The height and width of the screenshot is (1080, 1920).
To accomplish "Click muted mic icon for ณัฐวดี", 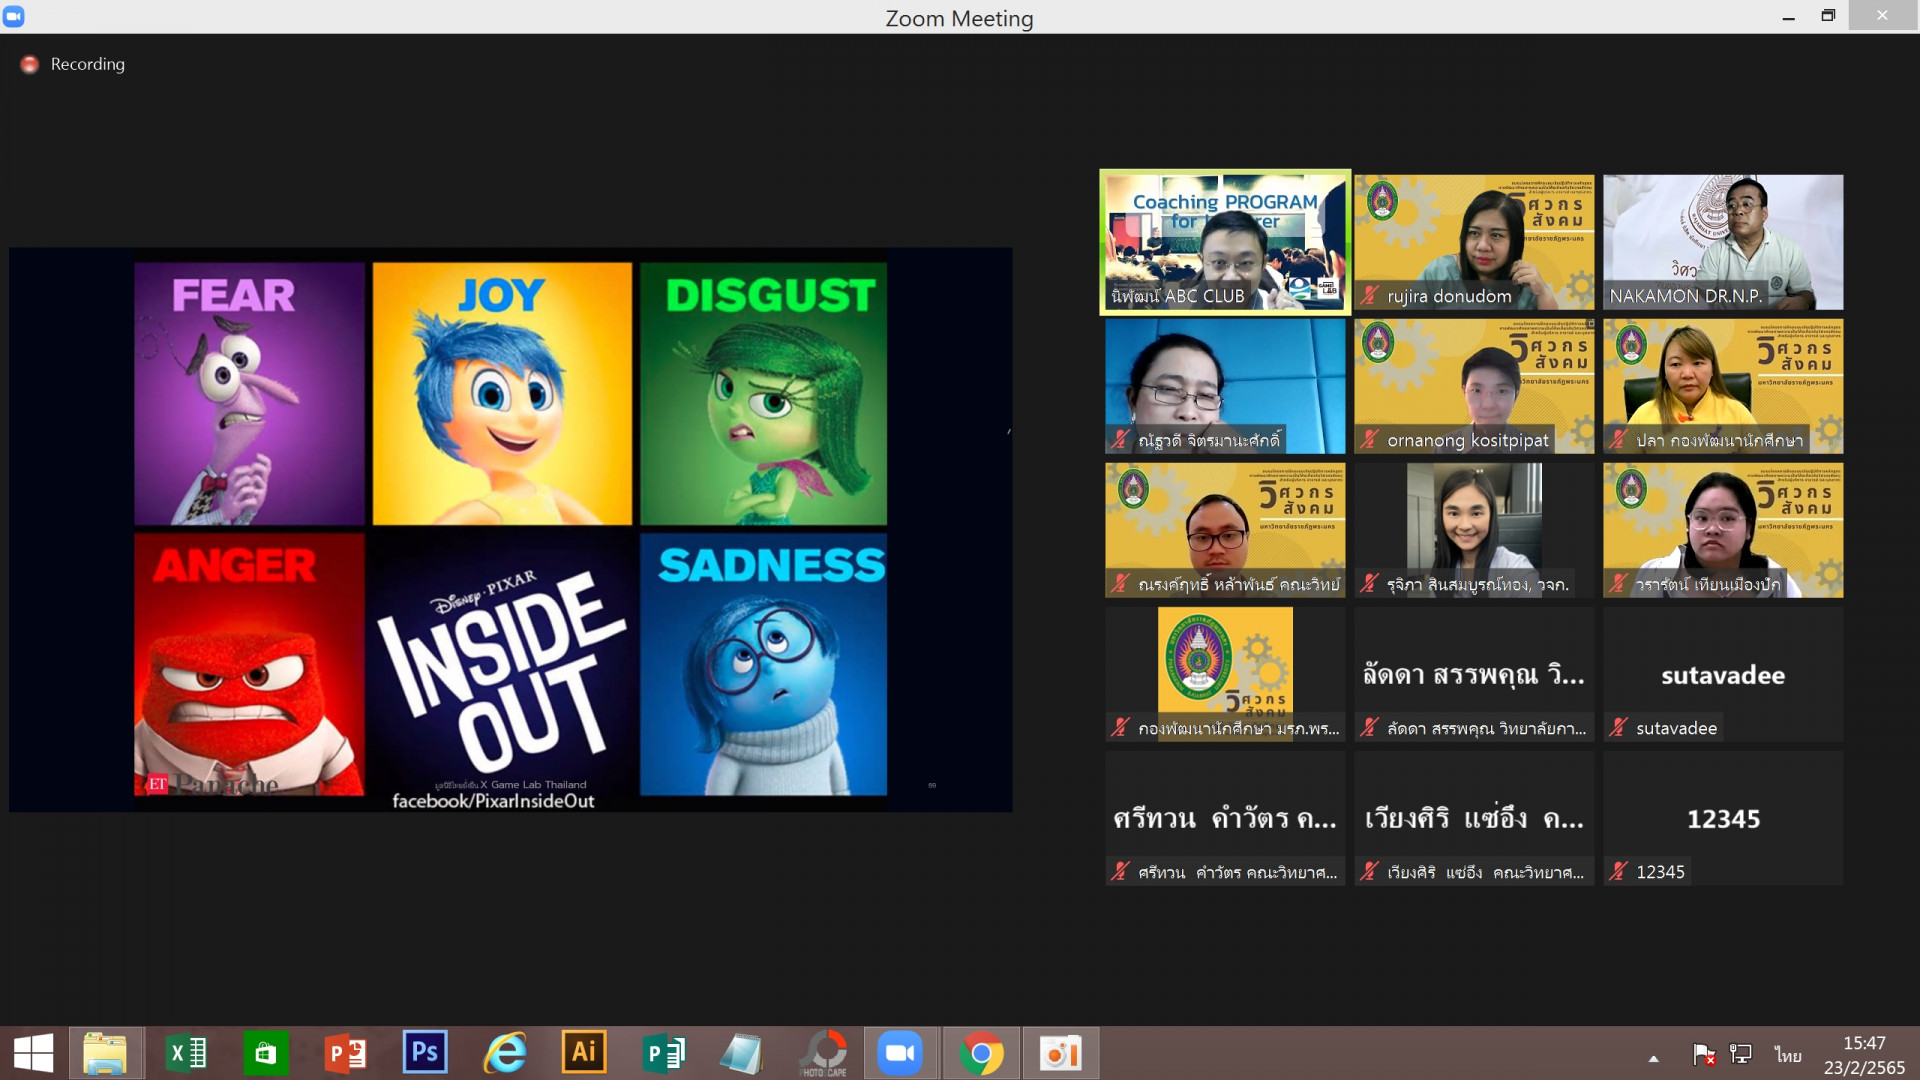I will [1120, 440].
